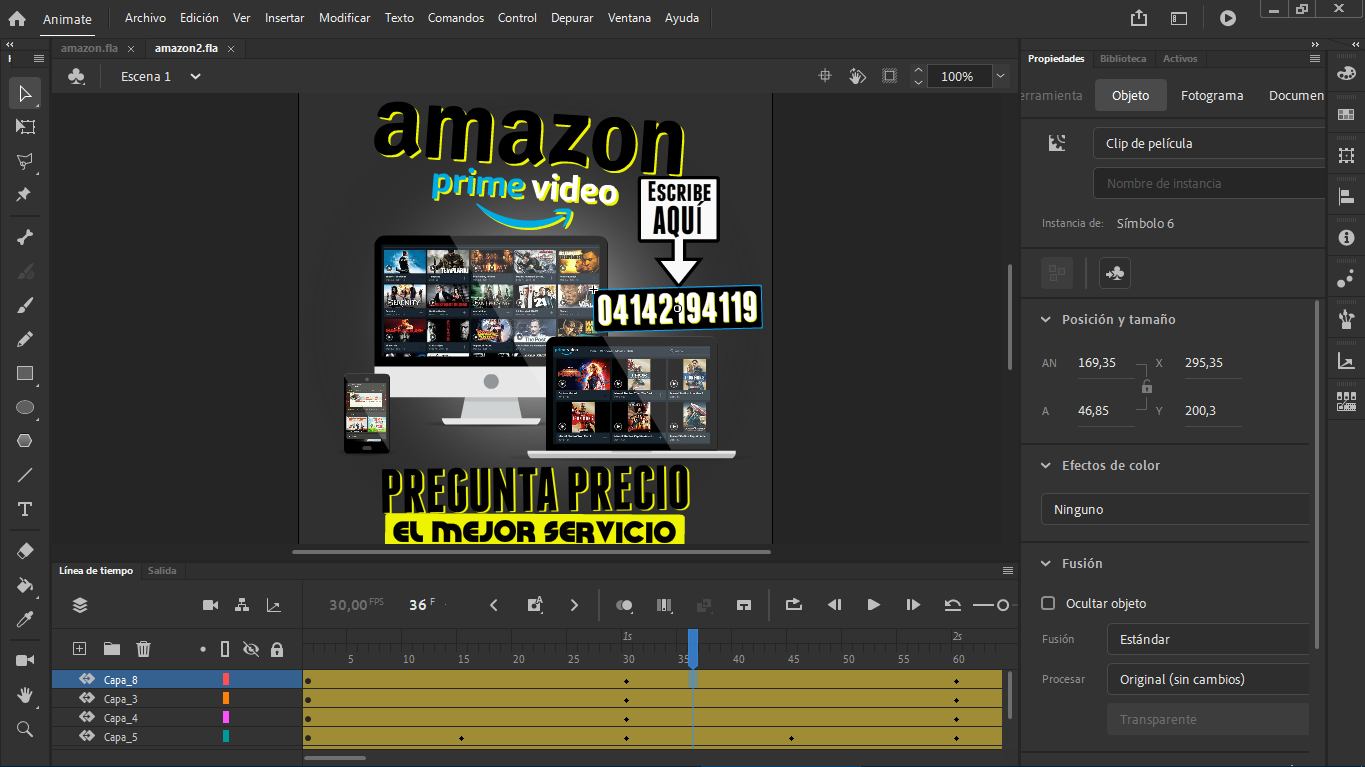Select the Classic Brush tool
1365x767 pixels.
tap(25, 305)
